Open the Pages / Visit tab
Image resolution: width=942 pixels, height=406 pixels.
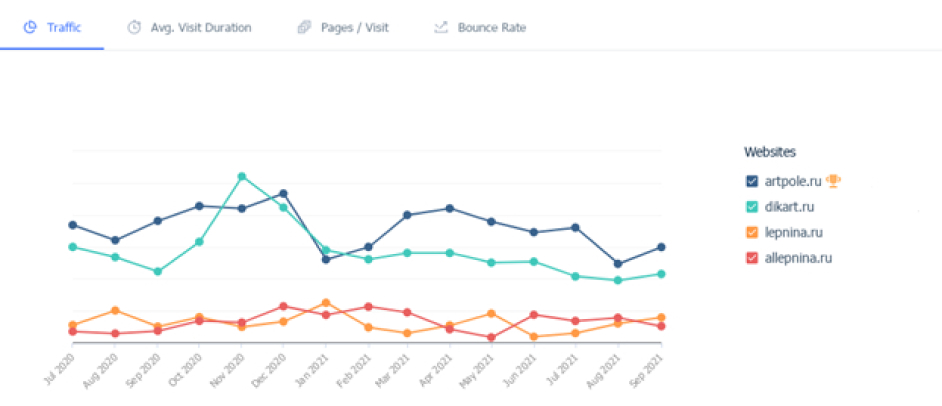pyautogui.click(x=355, y=27)
